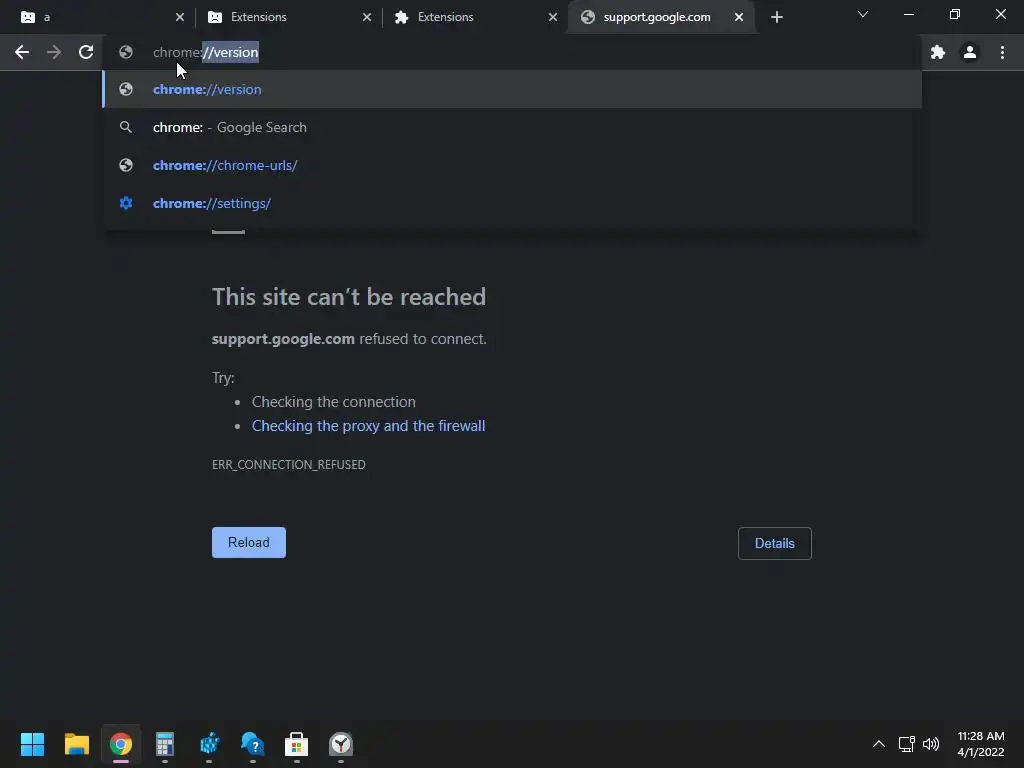The width and height of the screenshot is (1024, 768).
Task: Click the Details button
Action: tap(775, 543)
